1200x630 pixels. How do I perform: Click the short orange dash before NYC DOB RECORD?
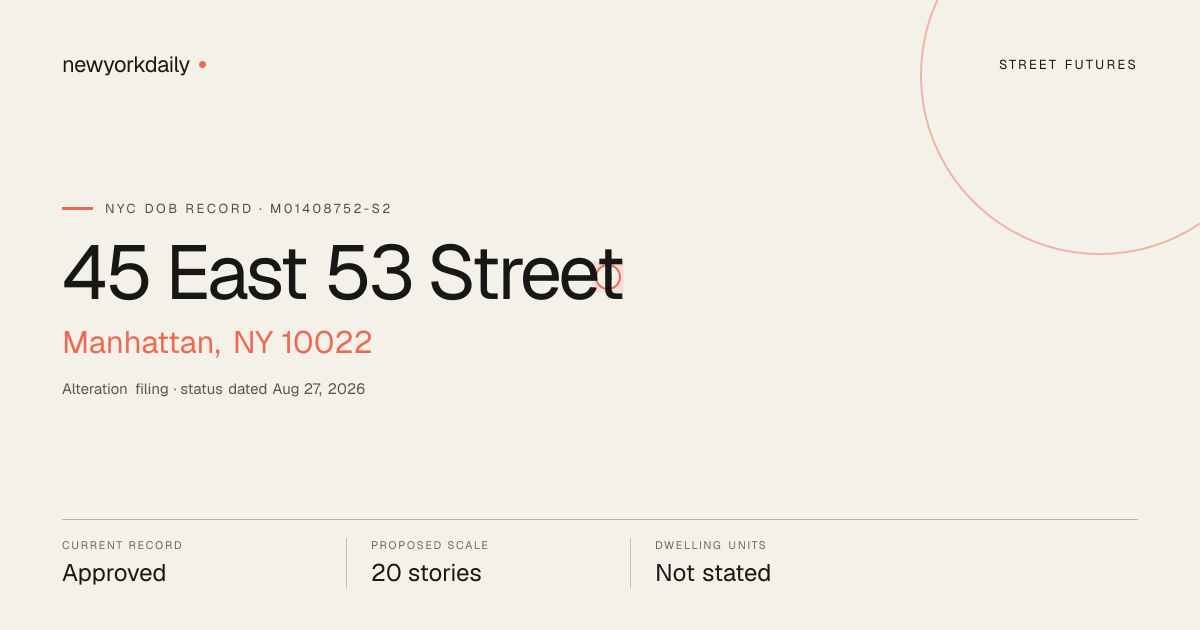point(77,208)
